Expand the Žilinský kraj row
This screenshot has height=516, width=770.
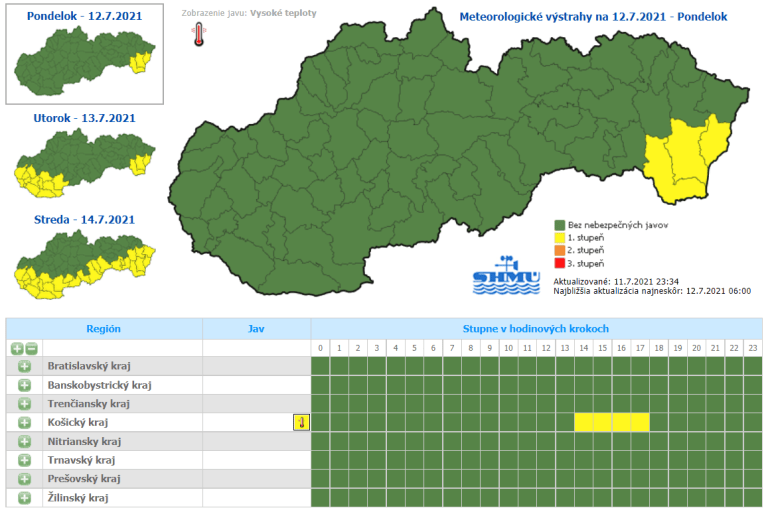coord(25,498)
